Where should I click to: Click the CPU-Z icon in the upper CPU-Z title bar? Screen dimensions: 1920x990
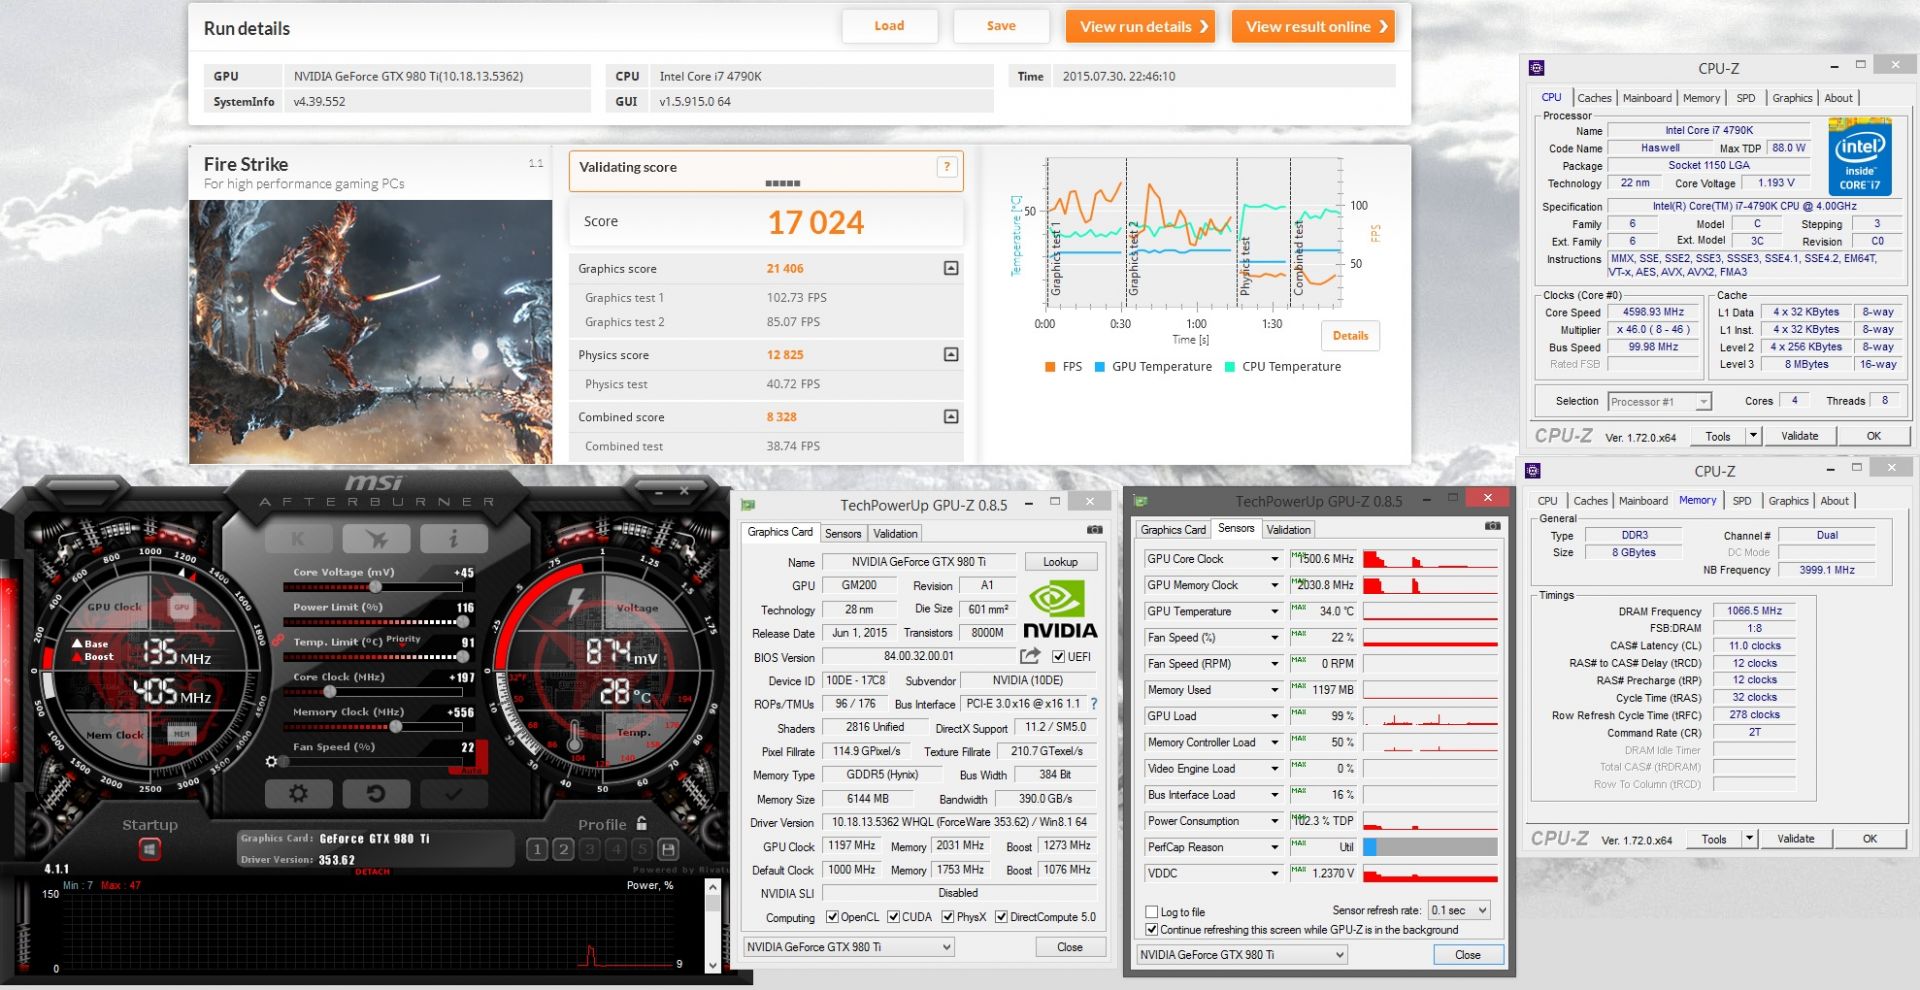[1537, 68]
